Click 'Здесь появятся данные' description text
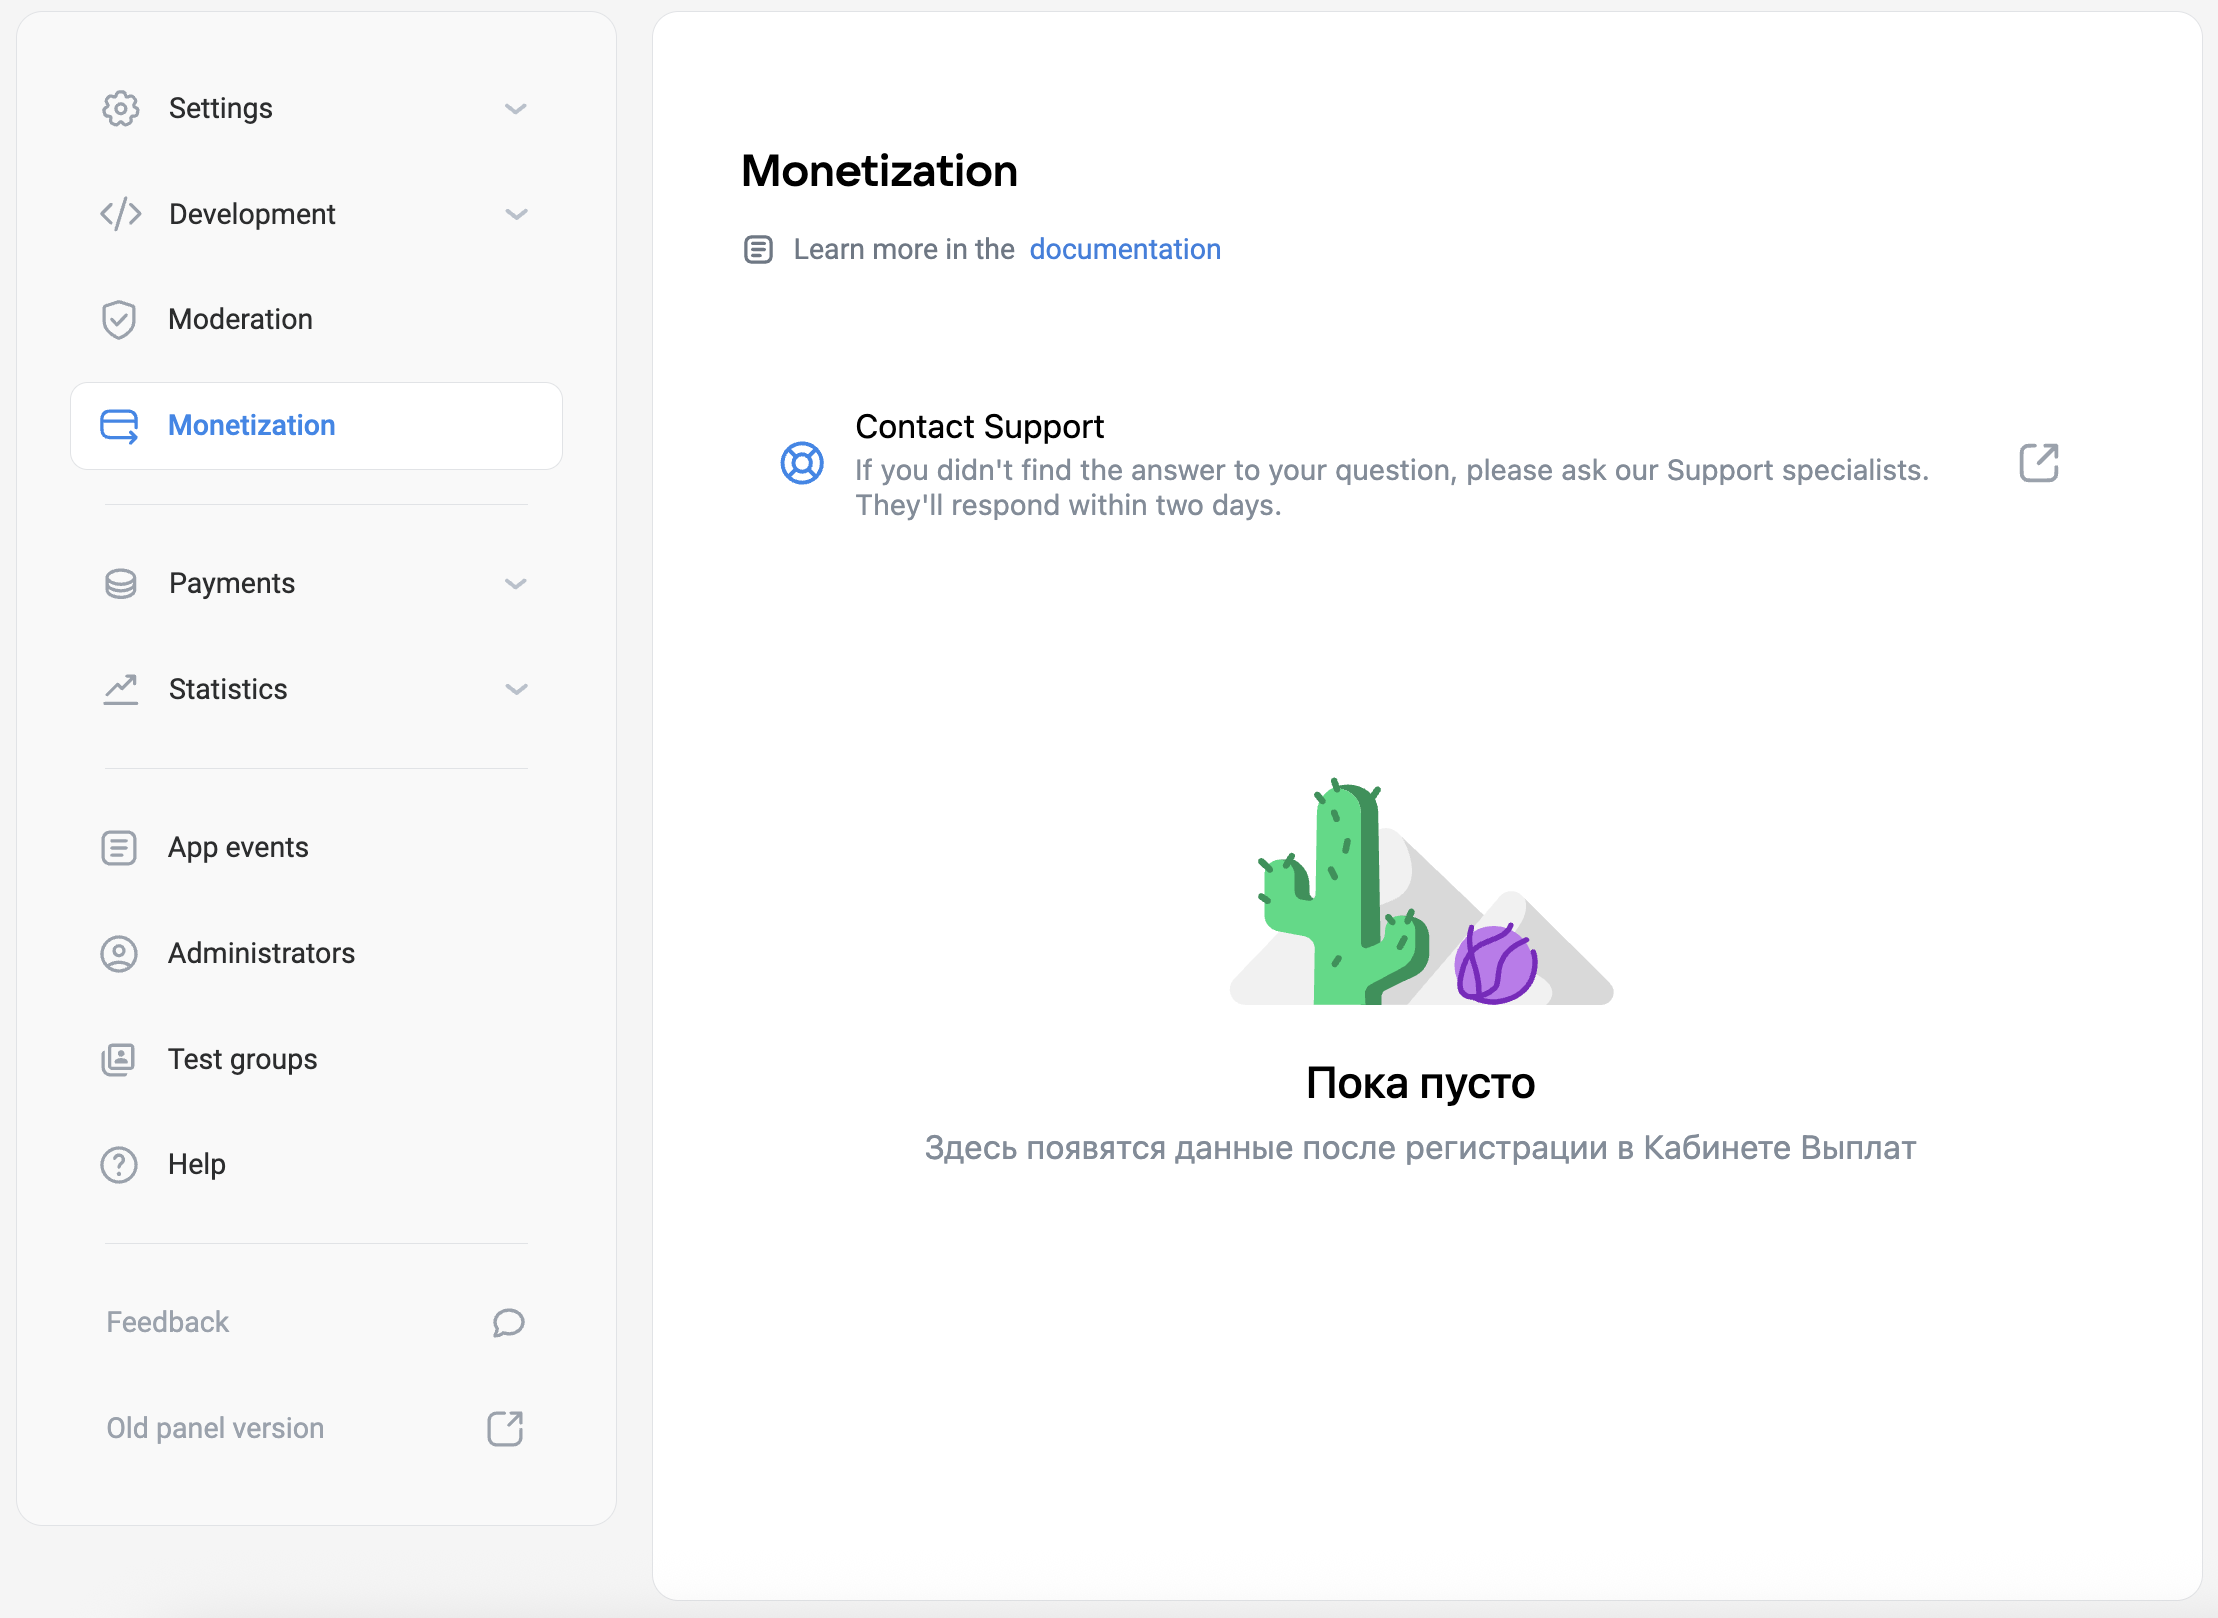Screen dimensions: 2218x1618 click(x=1420, y=1148)
